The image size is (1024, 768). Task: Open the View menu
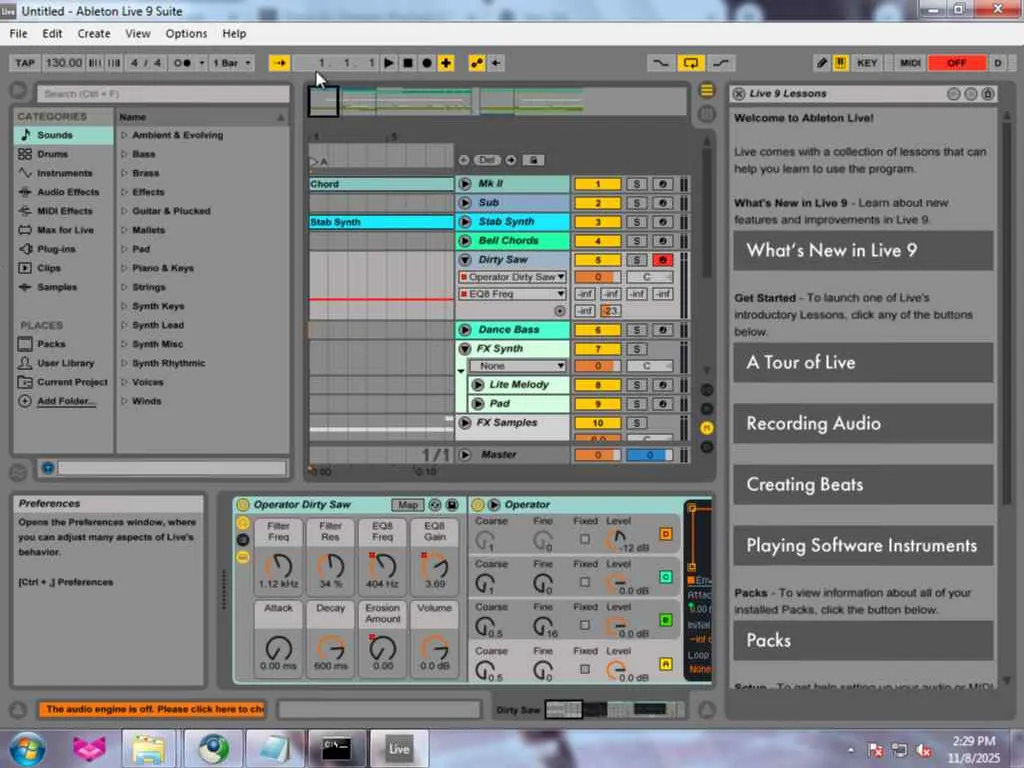pos(138,33)
